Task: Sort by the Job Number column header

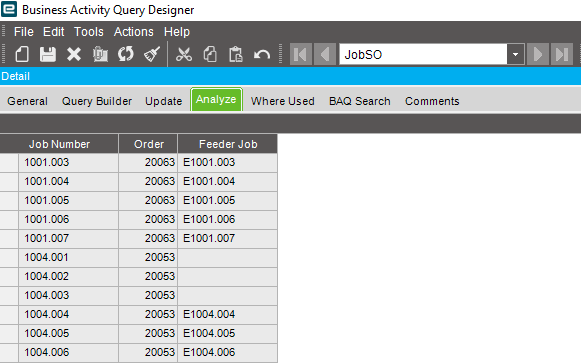Action: pyautogui.click(x=59, y=144)
